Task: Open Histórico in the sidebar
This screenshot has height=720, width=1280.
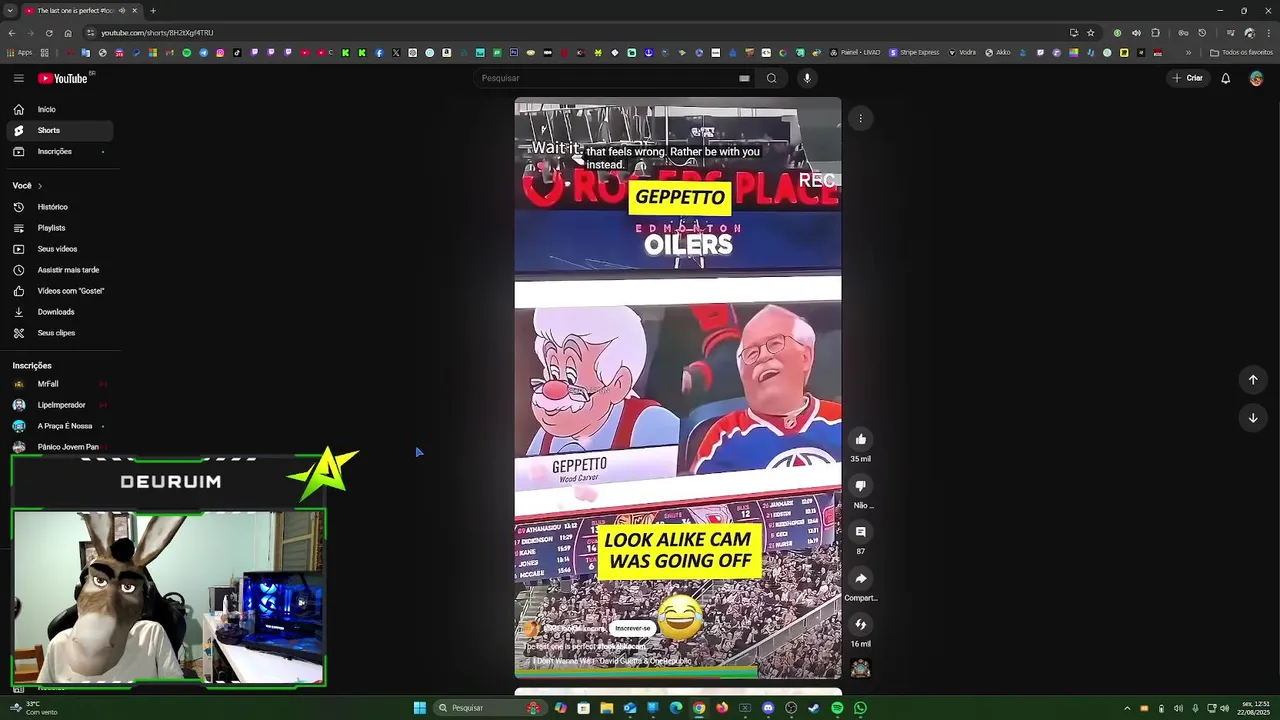Action: [x=60, y=207]
